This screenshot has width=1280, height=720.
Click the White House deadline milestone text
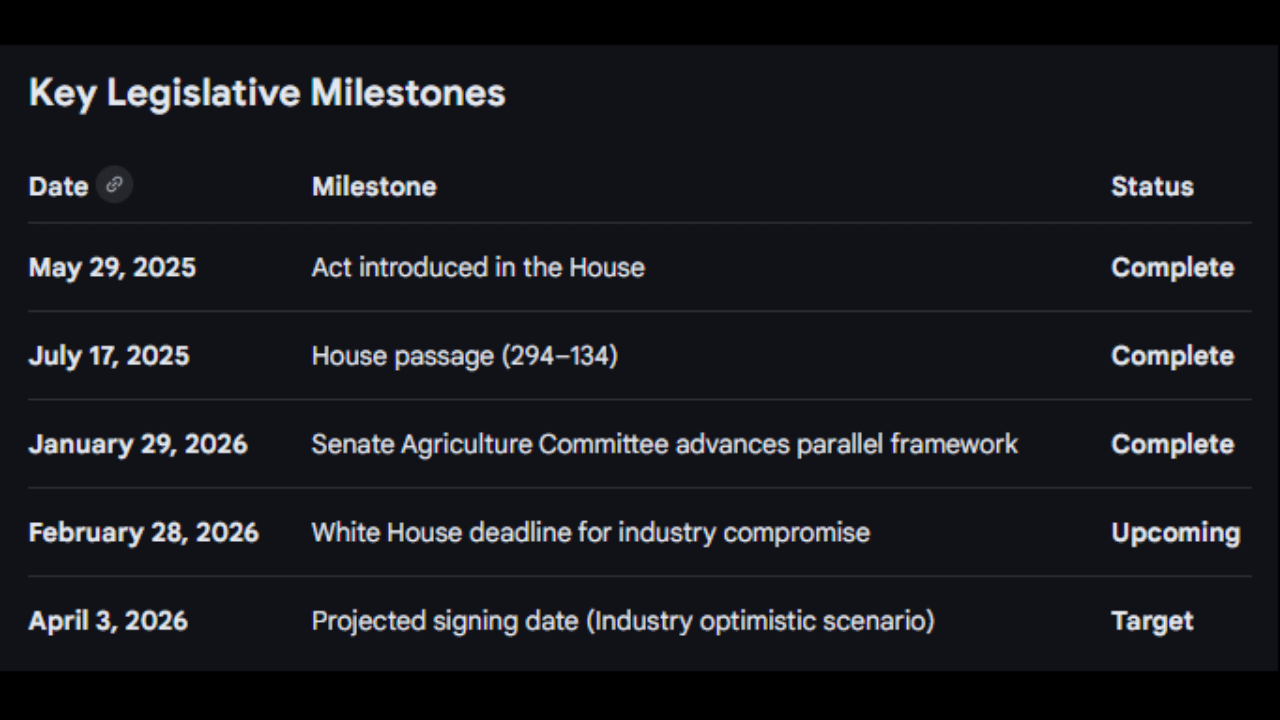coord(590,532)
